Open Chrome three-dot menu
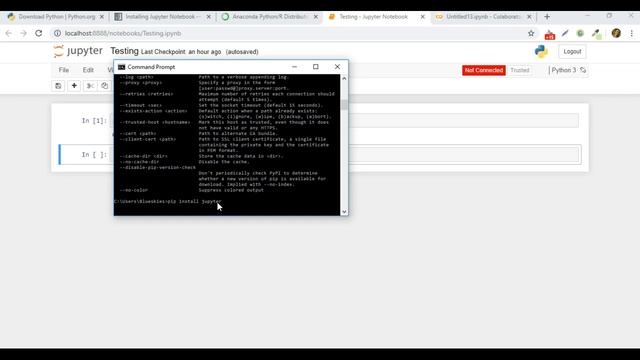640x360 pixels. (631, 33)
